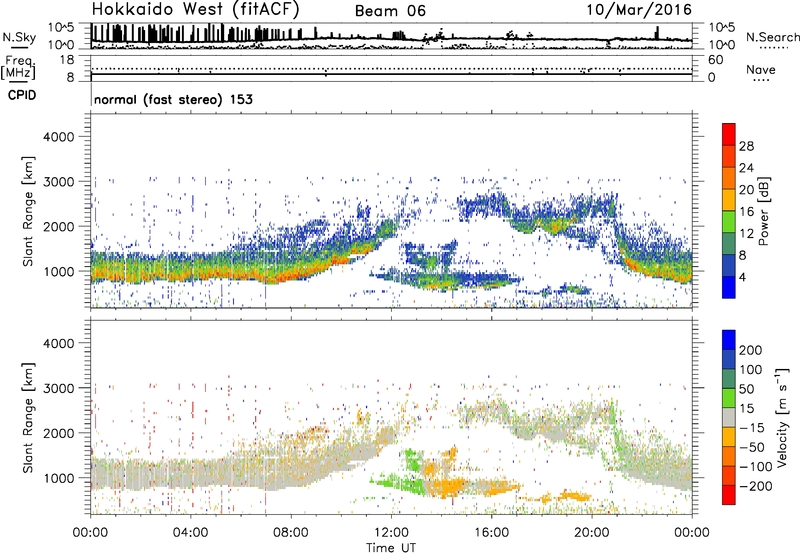The width and height of the screenshot is (800, 554).
Task: Click the '4000' tick in power panel
Action: click(x=58, y=137)
